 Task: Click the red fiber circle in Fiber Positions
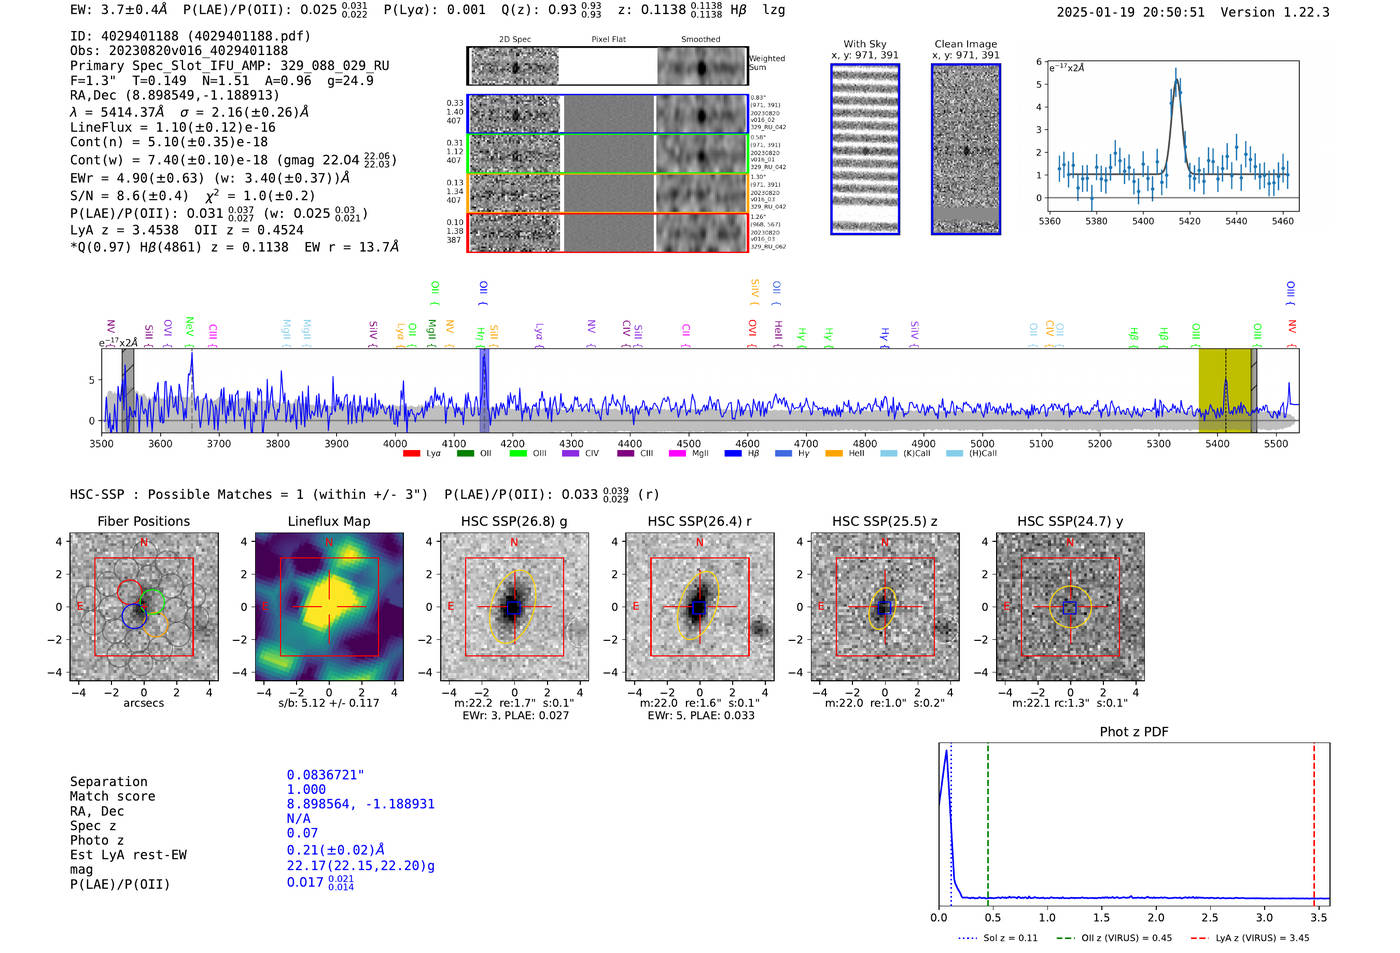coord(129,591)
